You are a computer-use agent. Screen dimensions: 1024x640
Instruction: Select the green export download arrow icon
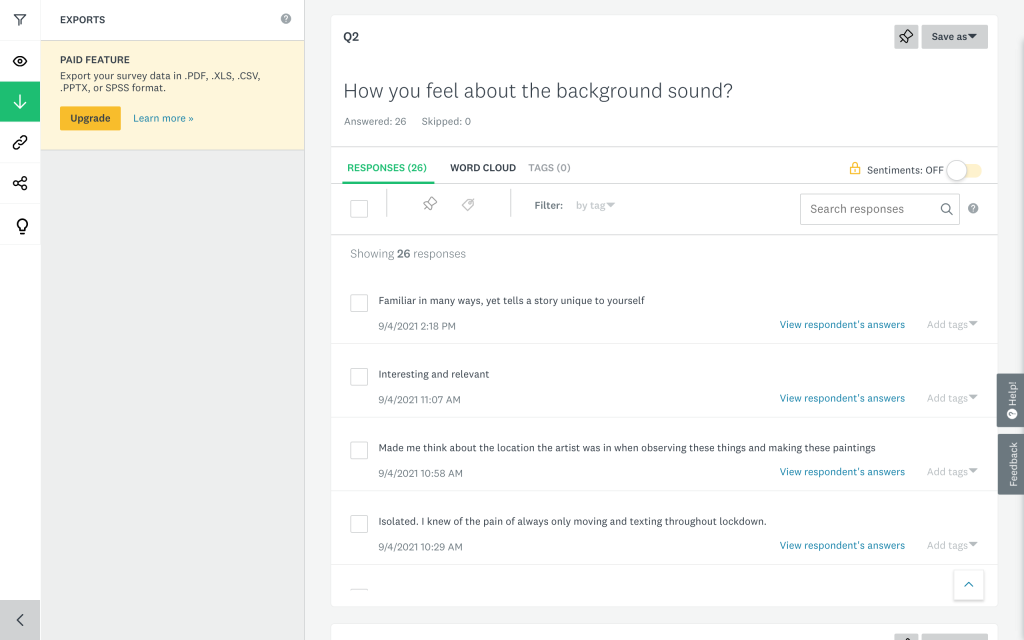20,102
